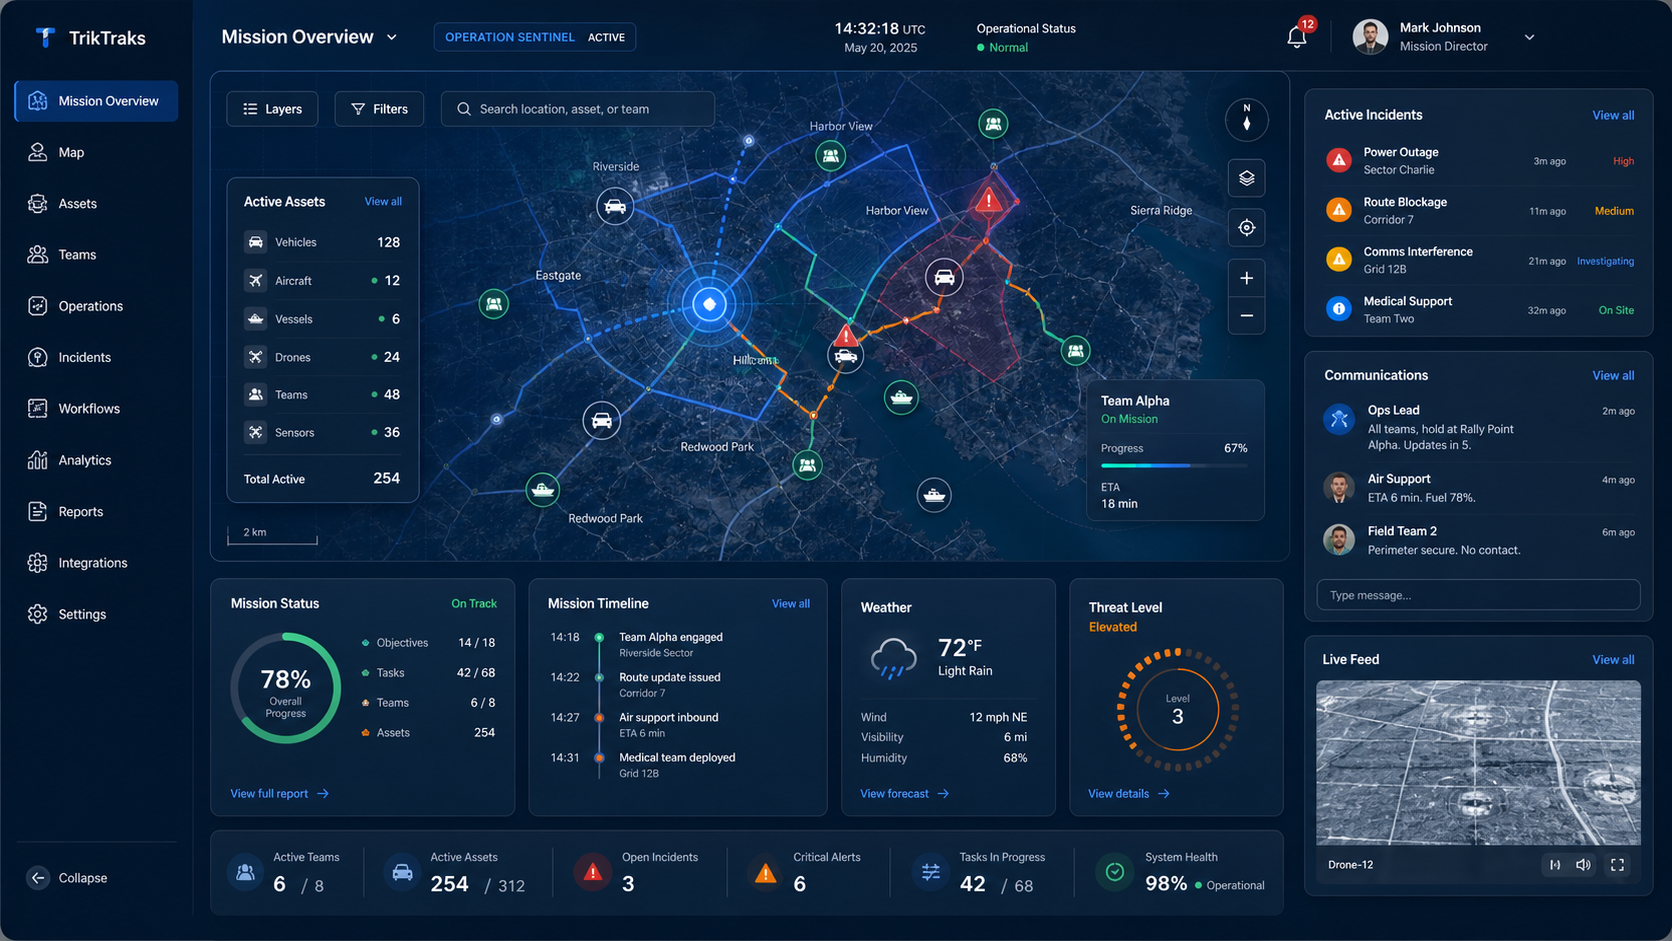Click the OPERATION SENTINEL ACTIVE badge
Image resolution: width=1672 pixels, height=941 pixels.
click(534, 37)
